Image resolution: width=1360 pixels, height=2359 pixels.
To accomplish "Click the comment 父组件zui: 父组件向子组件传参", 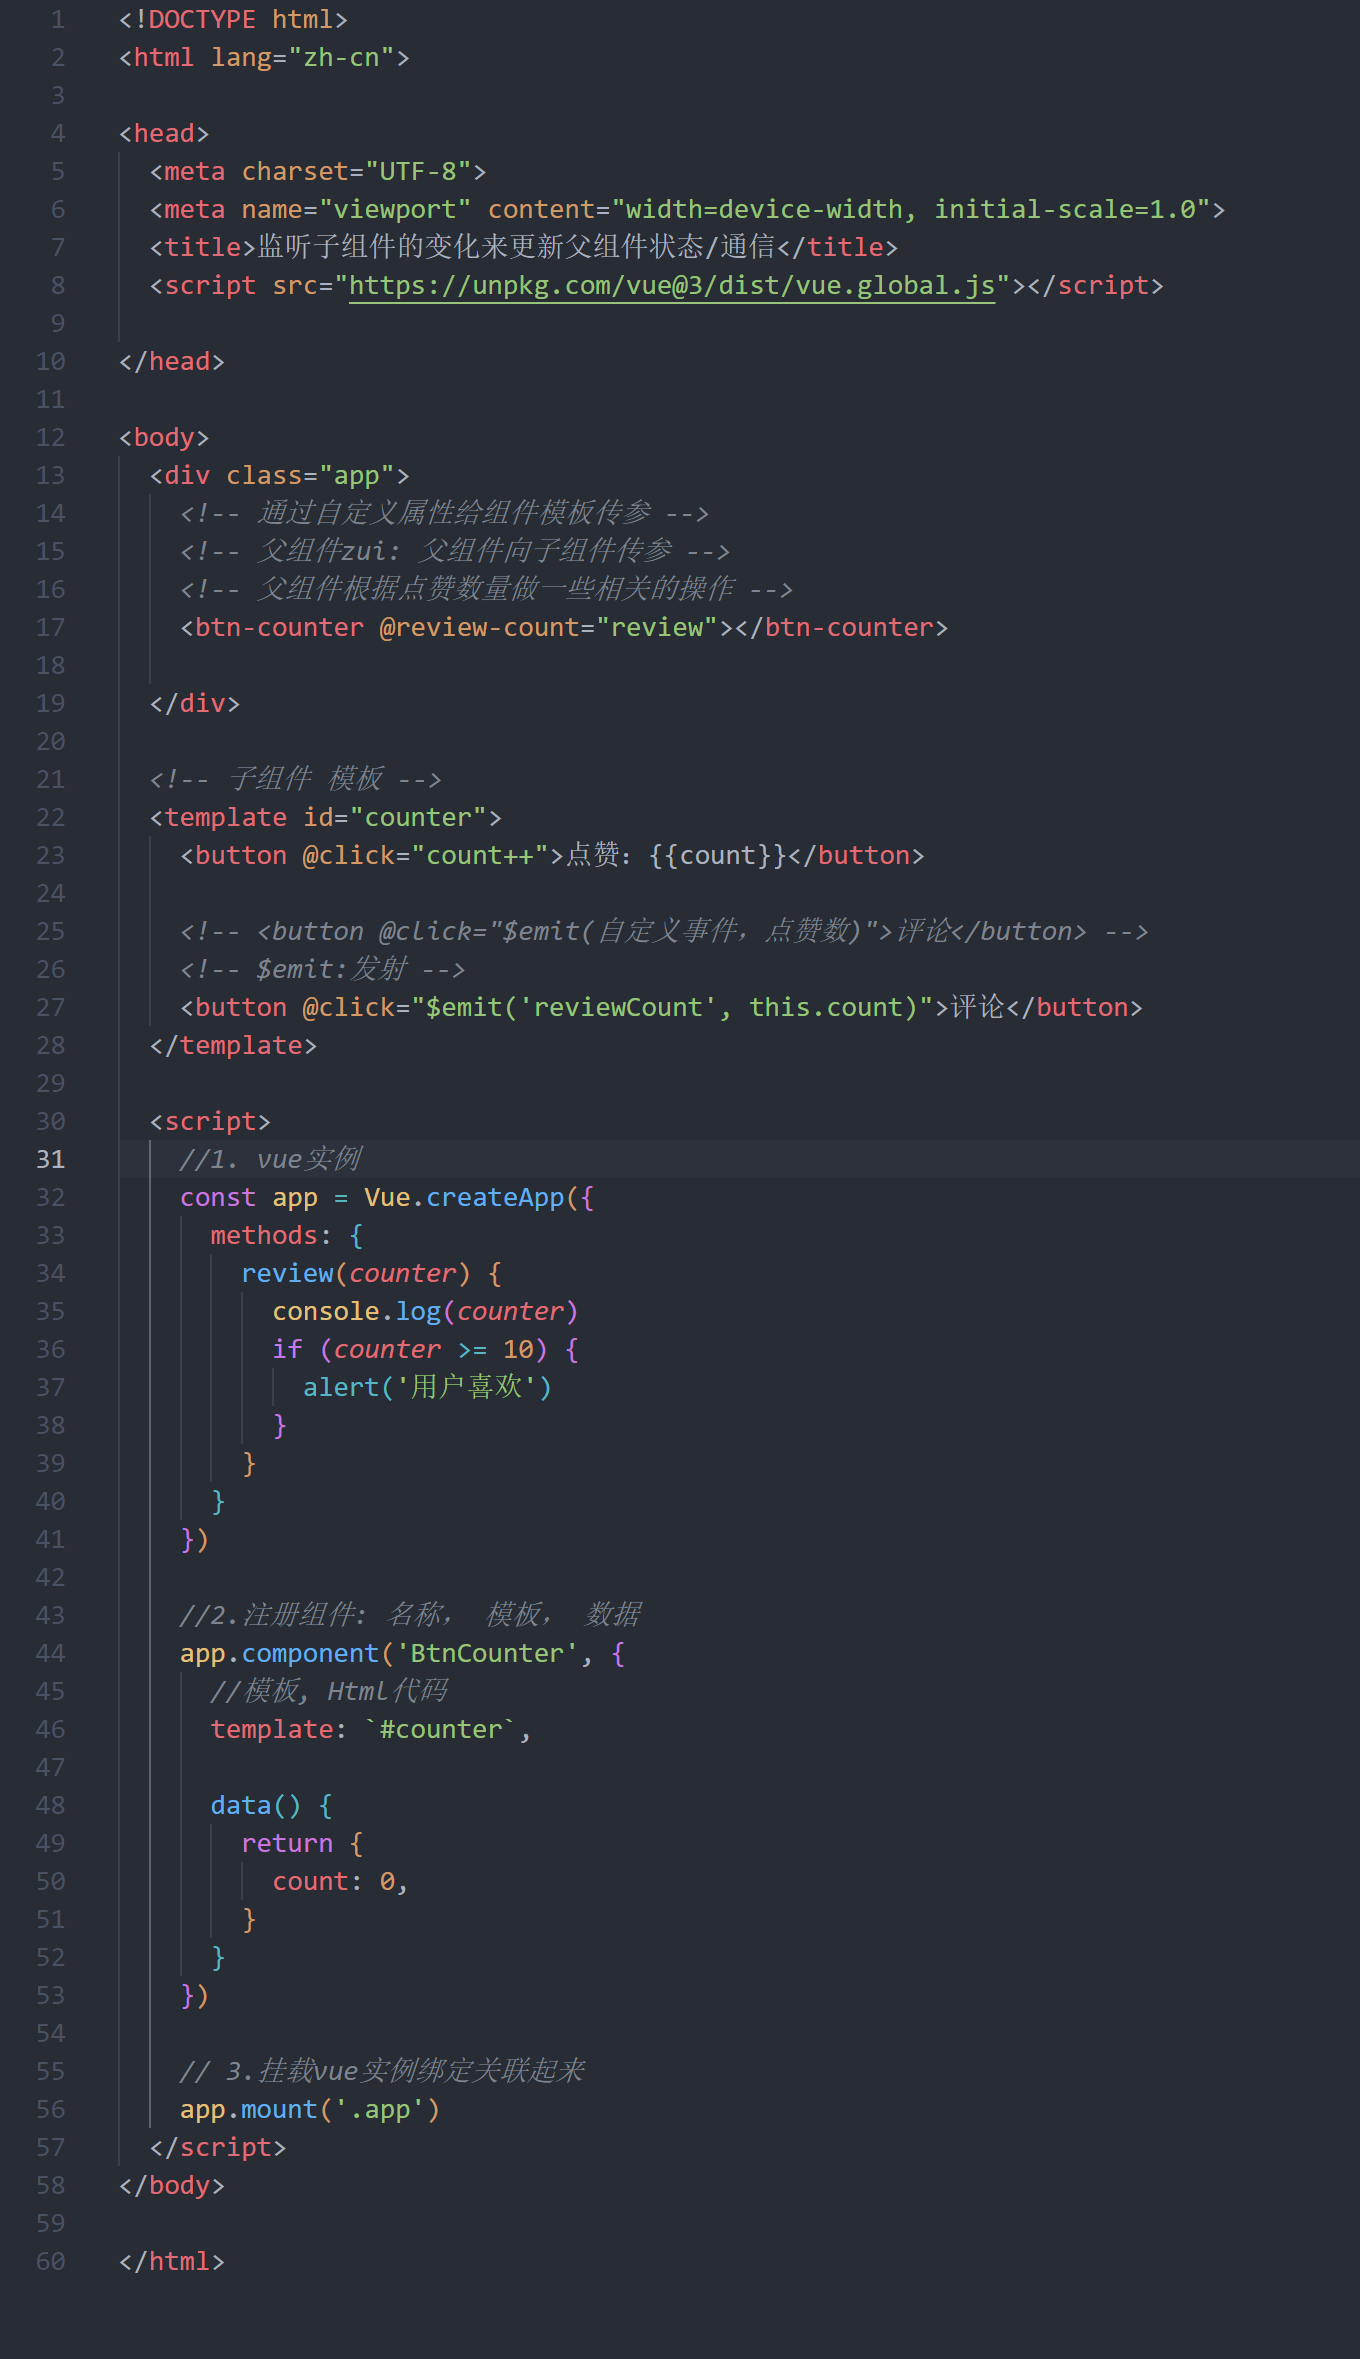I will coord(455,552).
